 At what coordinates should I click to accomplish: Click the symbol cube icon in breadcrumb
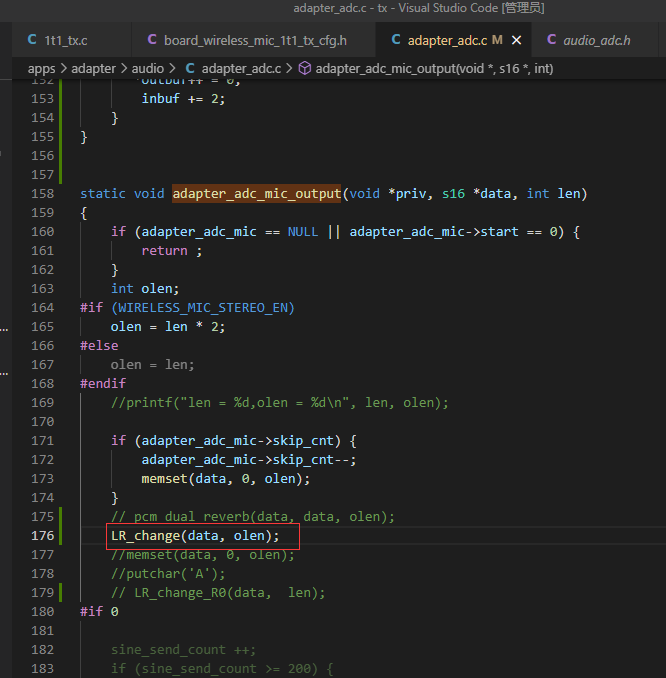[x=305, y=68]
